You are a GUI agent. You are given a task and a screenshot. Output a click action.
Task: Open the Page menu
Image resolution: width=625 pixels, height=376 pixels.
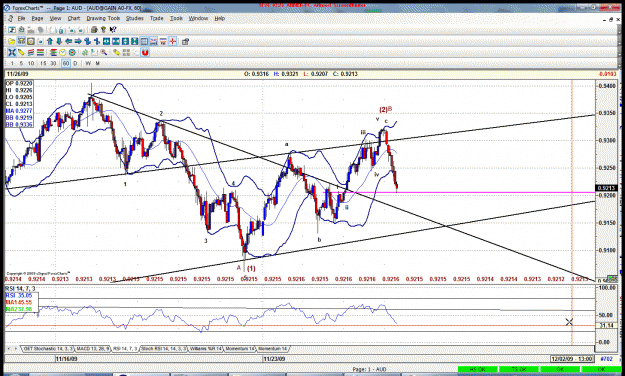[x=37, y=18]
